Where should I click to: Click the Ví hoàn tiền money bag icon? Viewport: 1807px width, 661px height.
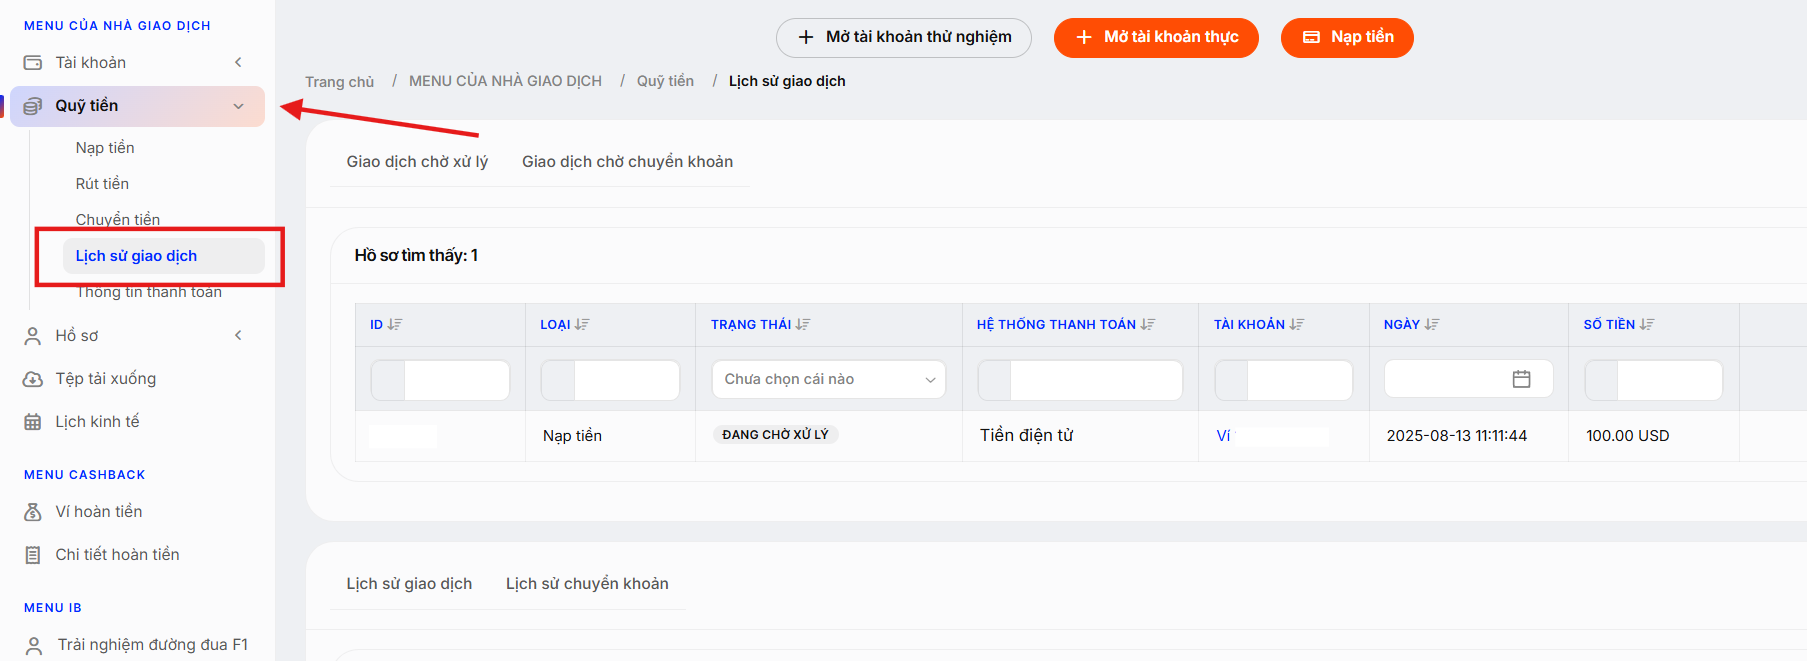click(33, 512)
